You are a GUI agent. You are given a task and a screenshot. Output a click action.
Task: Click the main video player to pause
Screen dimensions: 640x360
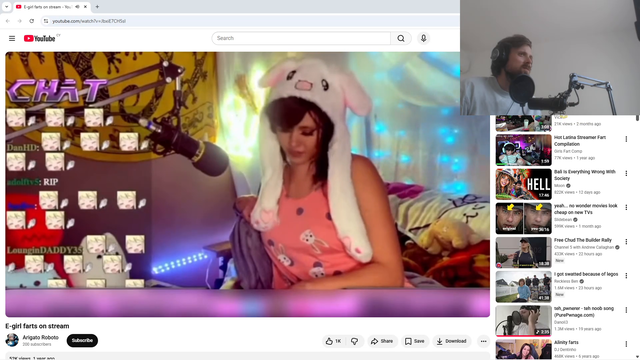coord(247,184)
